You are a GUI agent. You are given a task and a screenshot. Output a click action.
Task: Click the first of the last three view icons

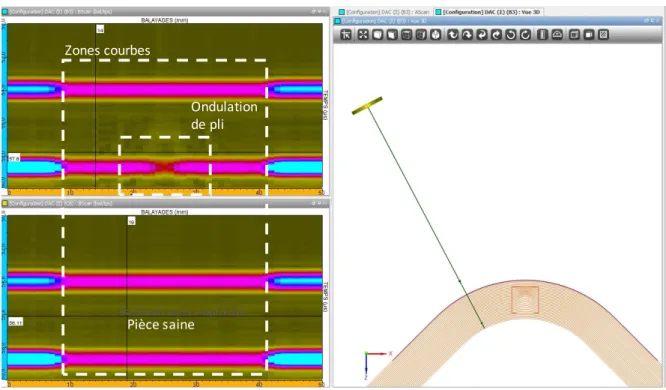(574, 35)
